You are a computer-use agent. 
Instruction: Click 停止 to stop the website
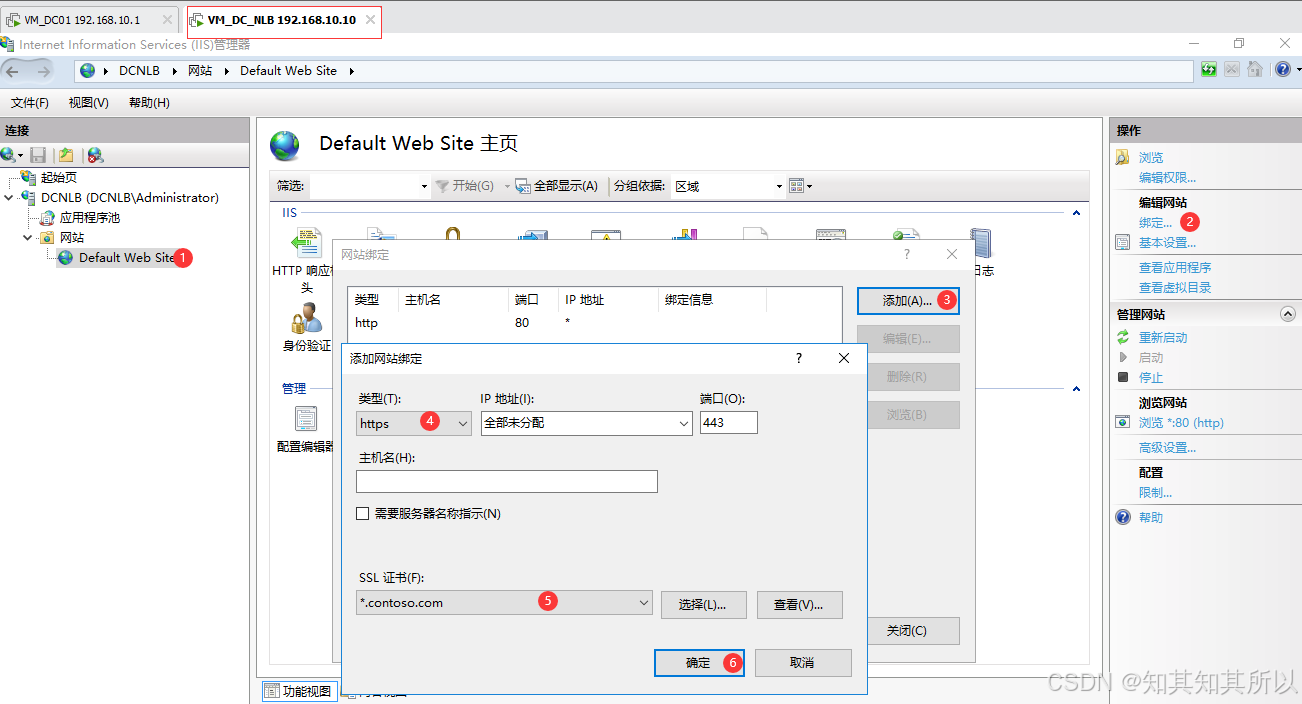(x=1151, y=378)
